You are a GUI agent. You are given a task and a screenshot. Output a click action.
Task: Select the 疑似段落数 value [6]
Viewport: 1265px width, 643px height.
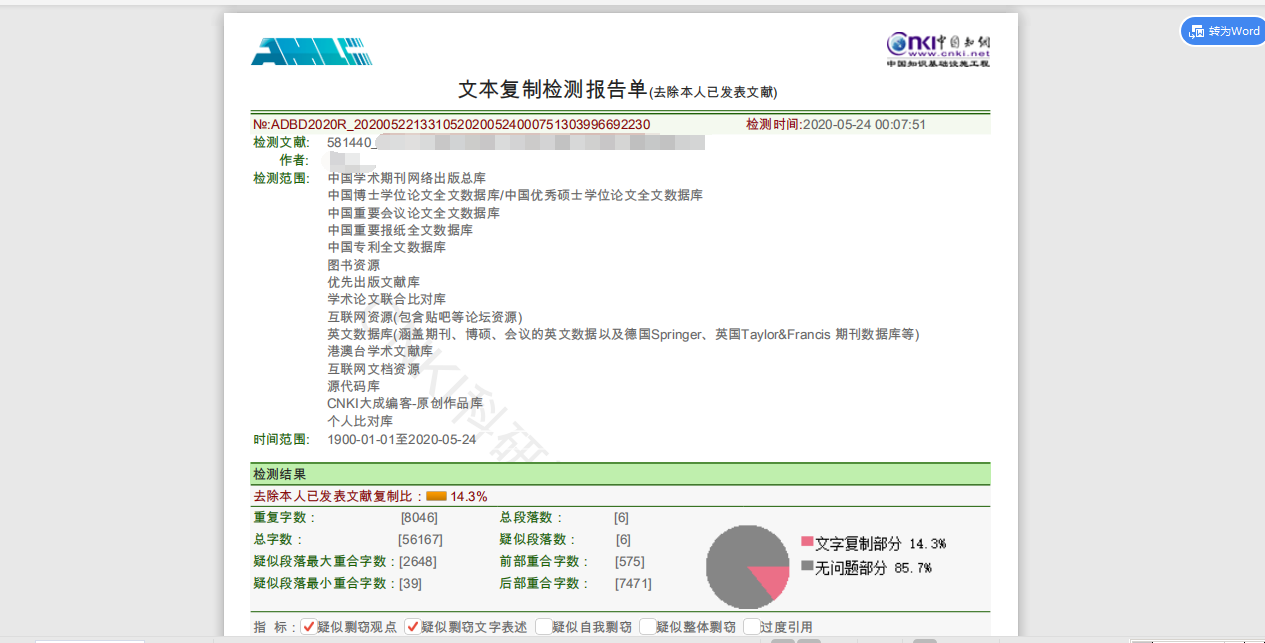(x=624, y=539)
